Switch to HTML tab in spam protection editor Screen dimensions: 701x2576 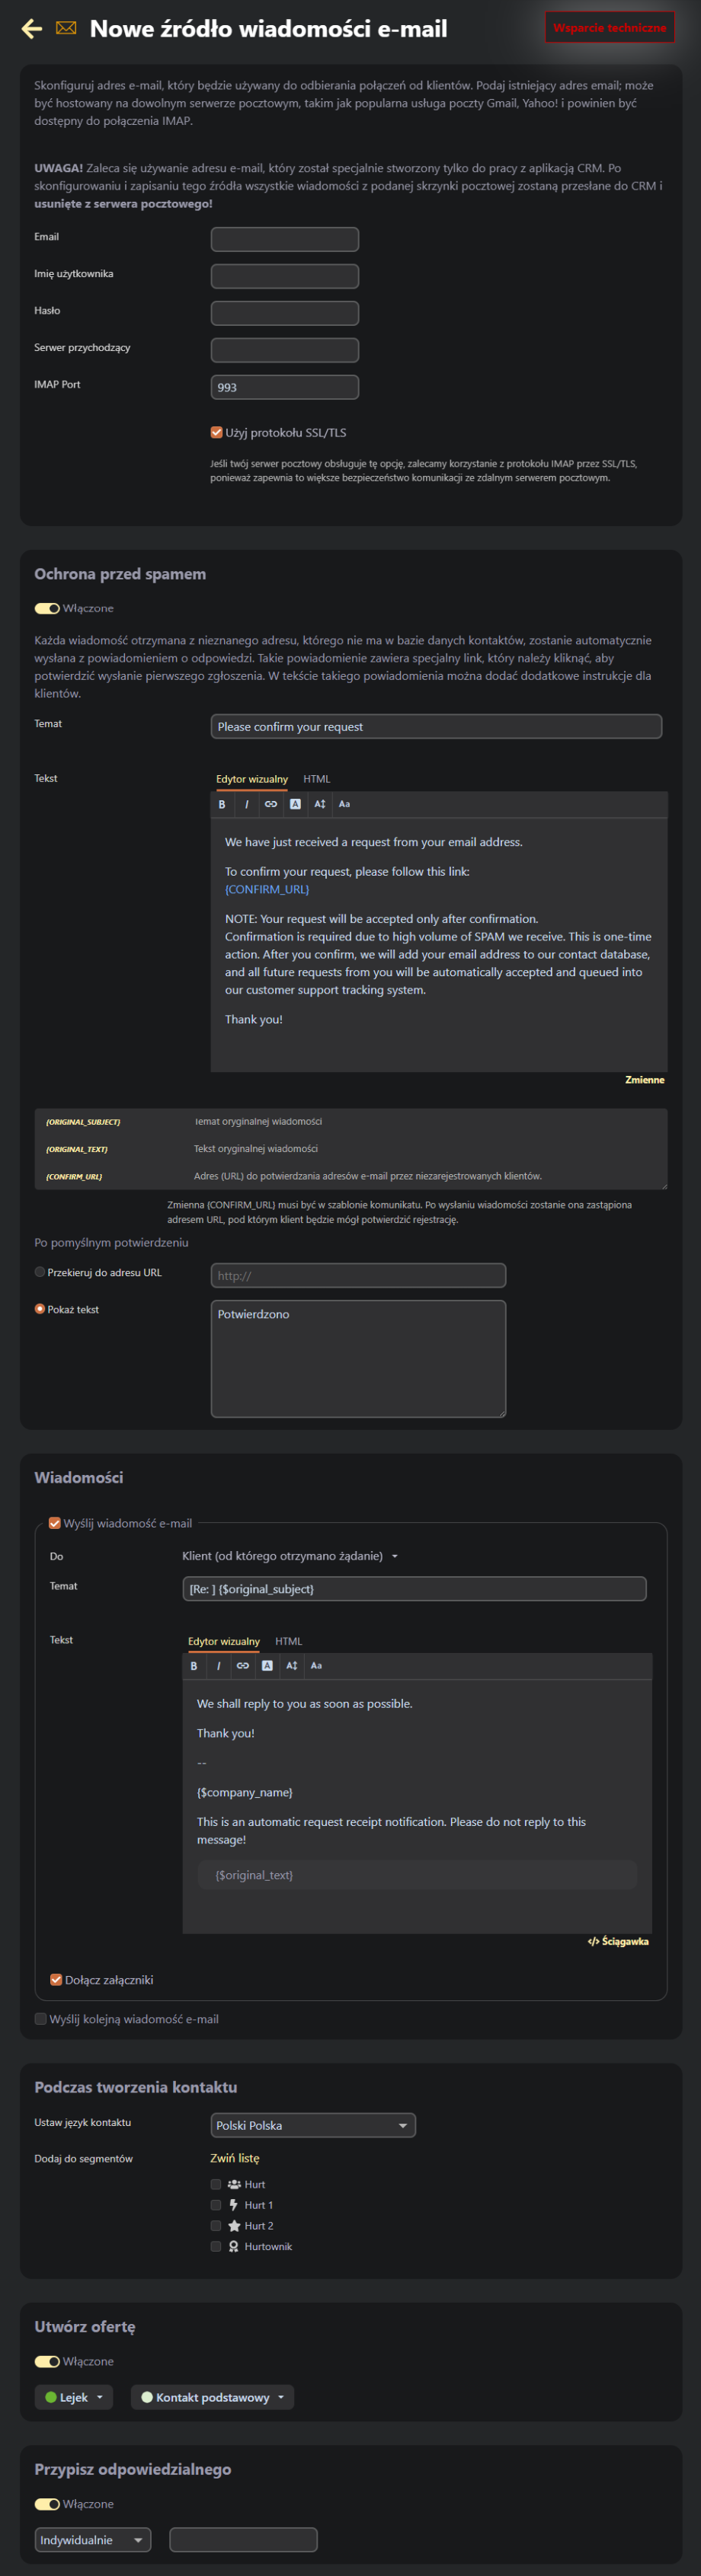[x=316, y=779]
